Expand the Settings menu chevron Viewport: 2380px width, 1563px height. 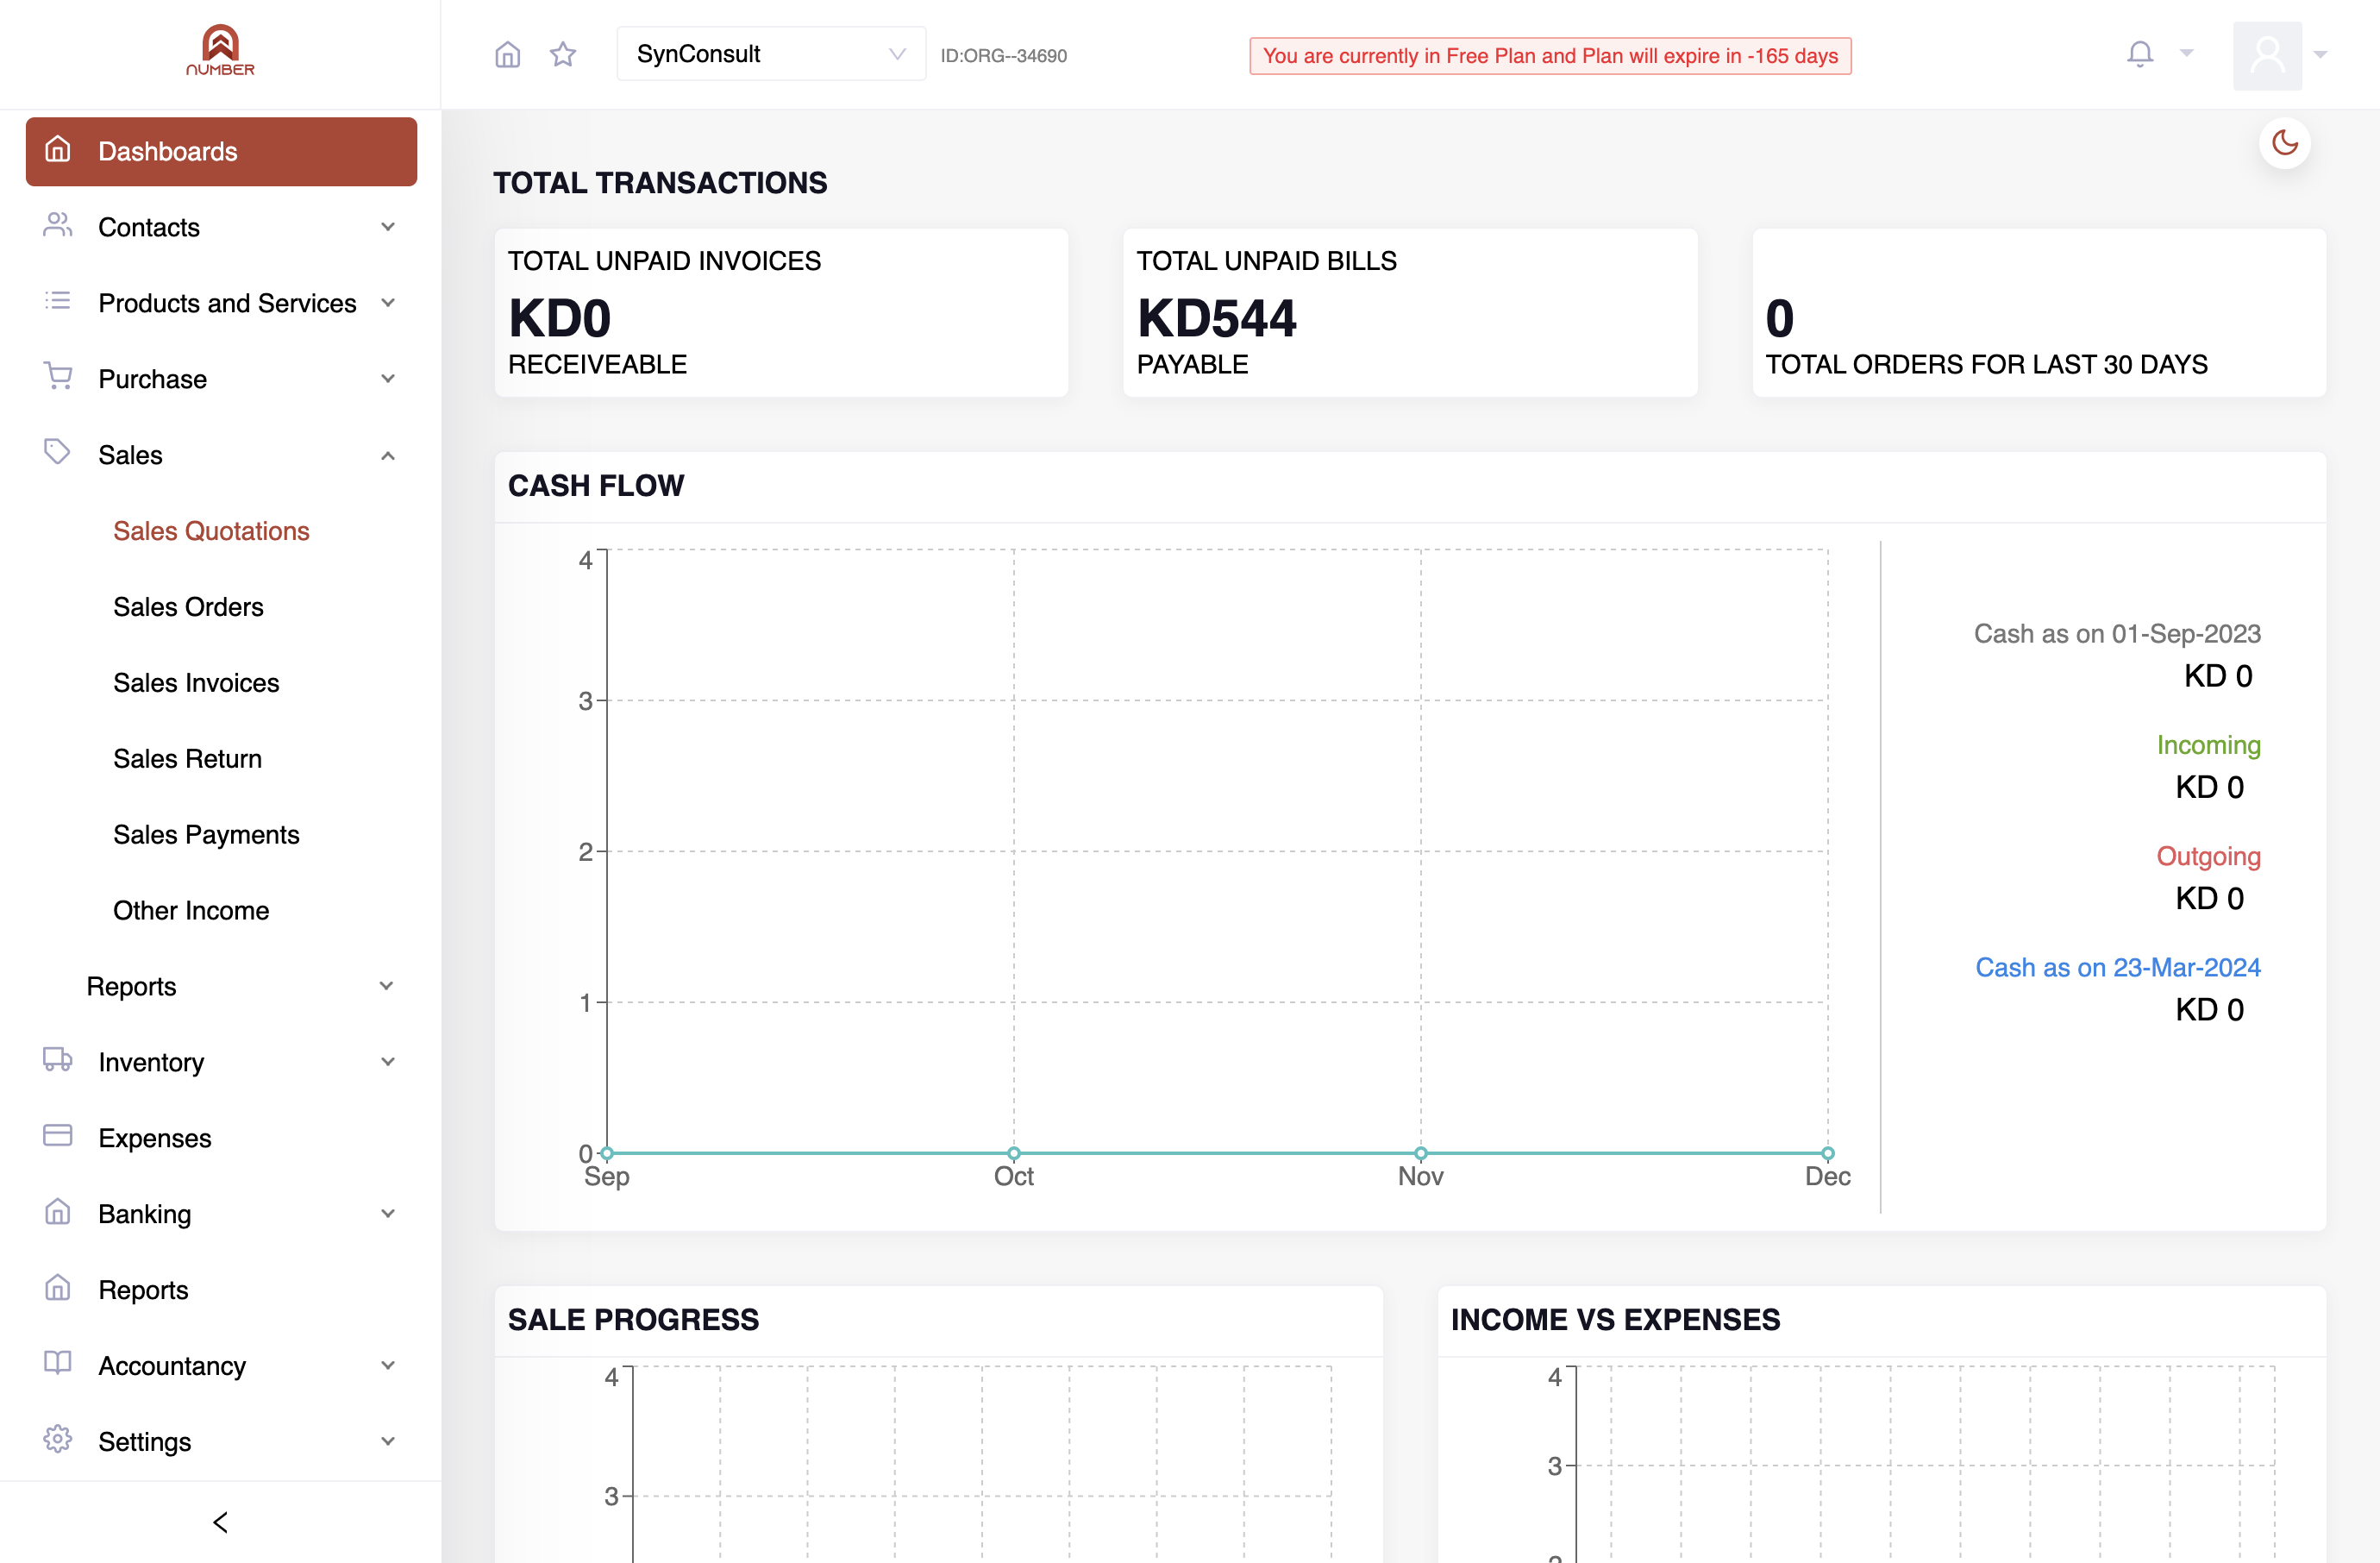388,1442
